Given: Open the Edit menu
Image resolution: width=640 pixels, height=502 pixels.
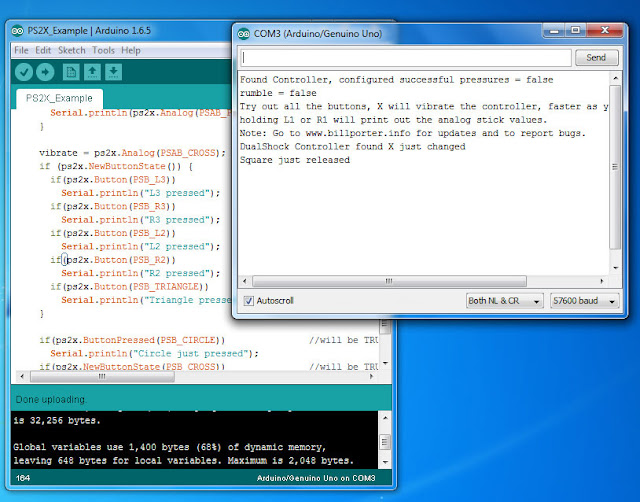Looking at the screenshot, I should (43, 50).
